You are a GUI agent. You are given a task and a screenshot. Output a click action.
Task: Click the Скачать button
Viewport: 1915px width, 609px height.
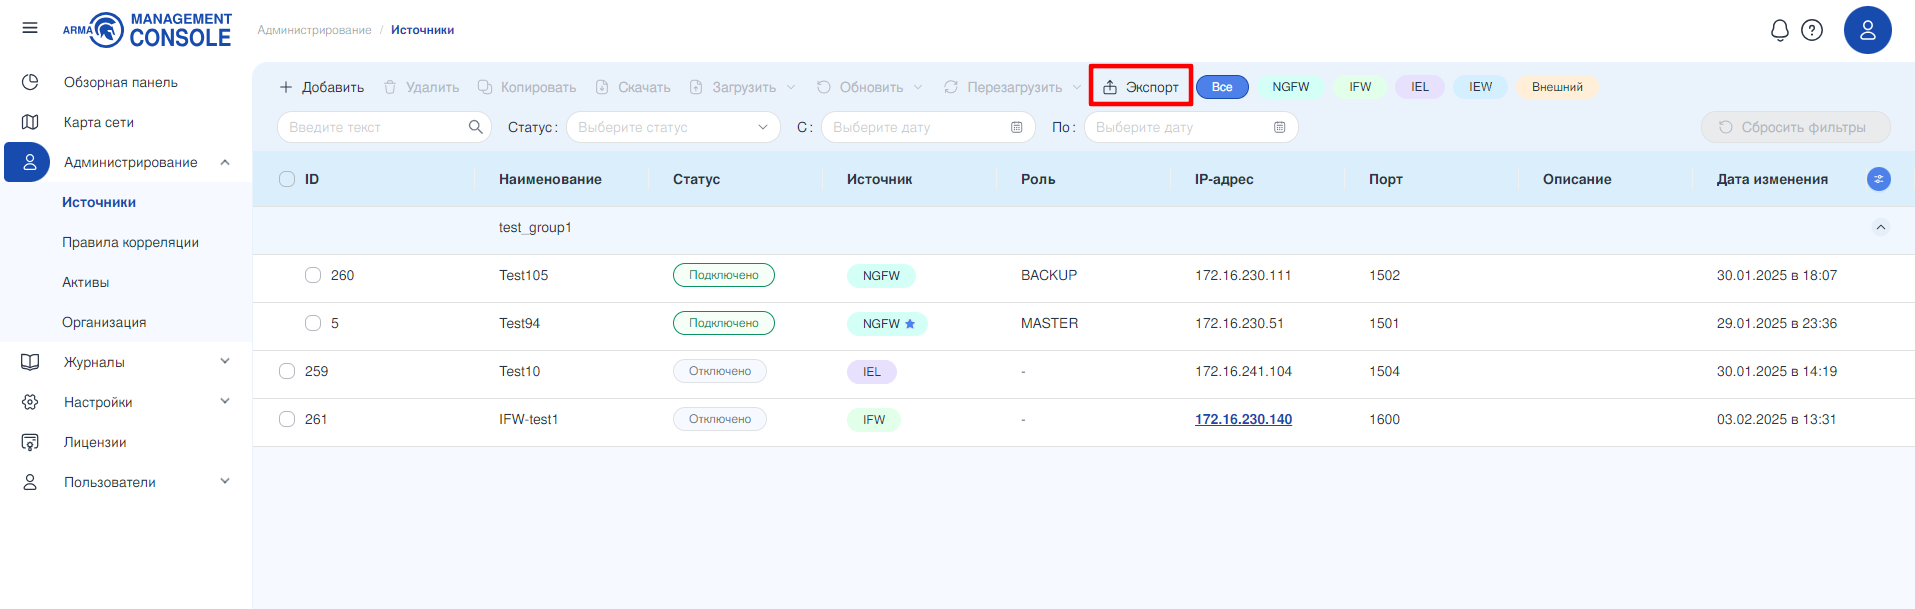coord(633,87)
